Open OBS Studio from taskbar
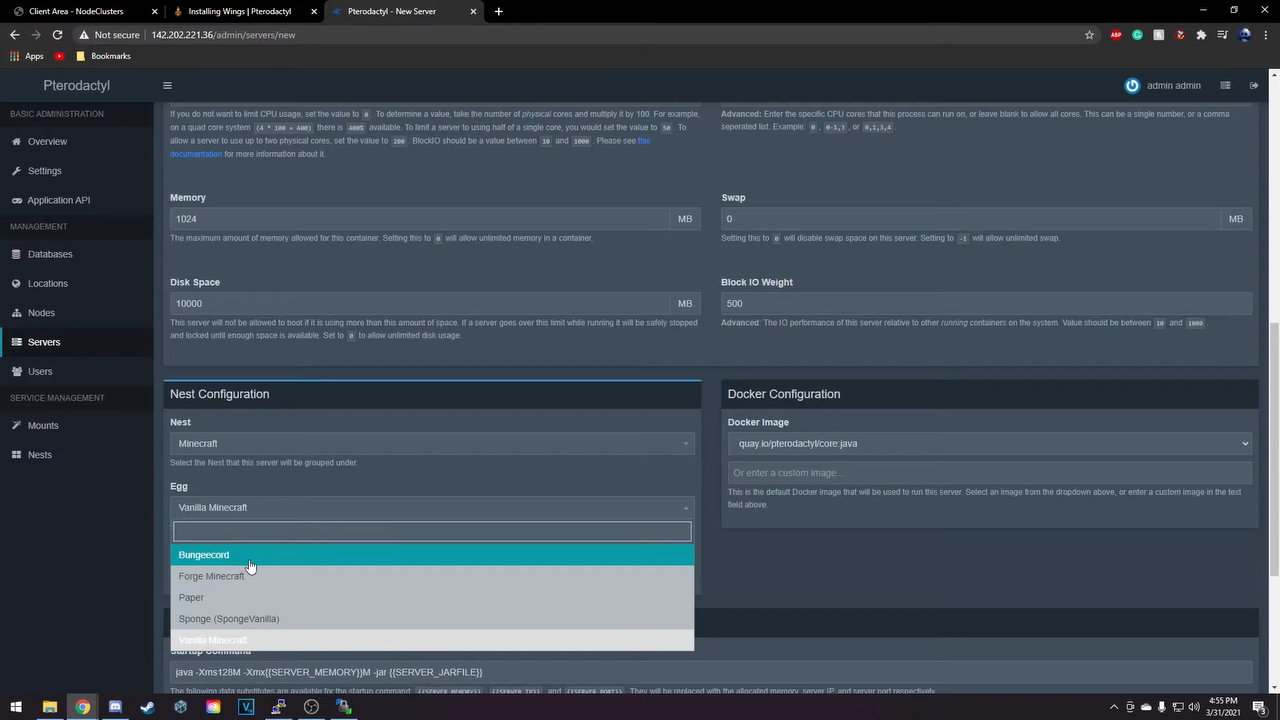Image resolution: width=1280 pixels, height=720 pixels. tap(311, 707)
